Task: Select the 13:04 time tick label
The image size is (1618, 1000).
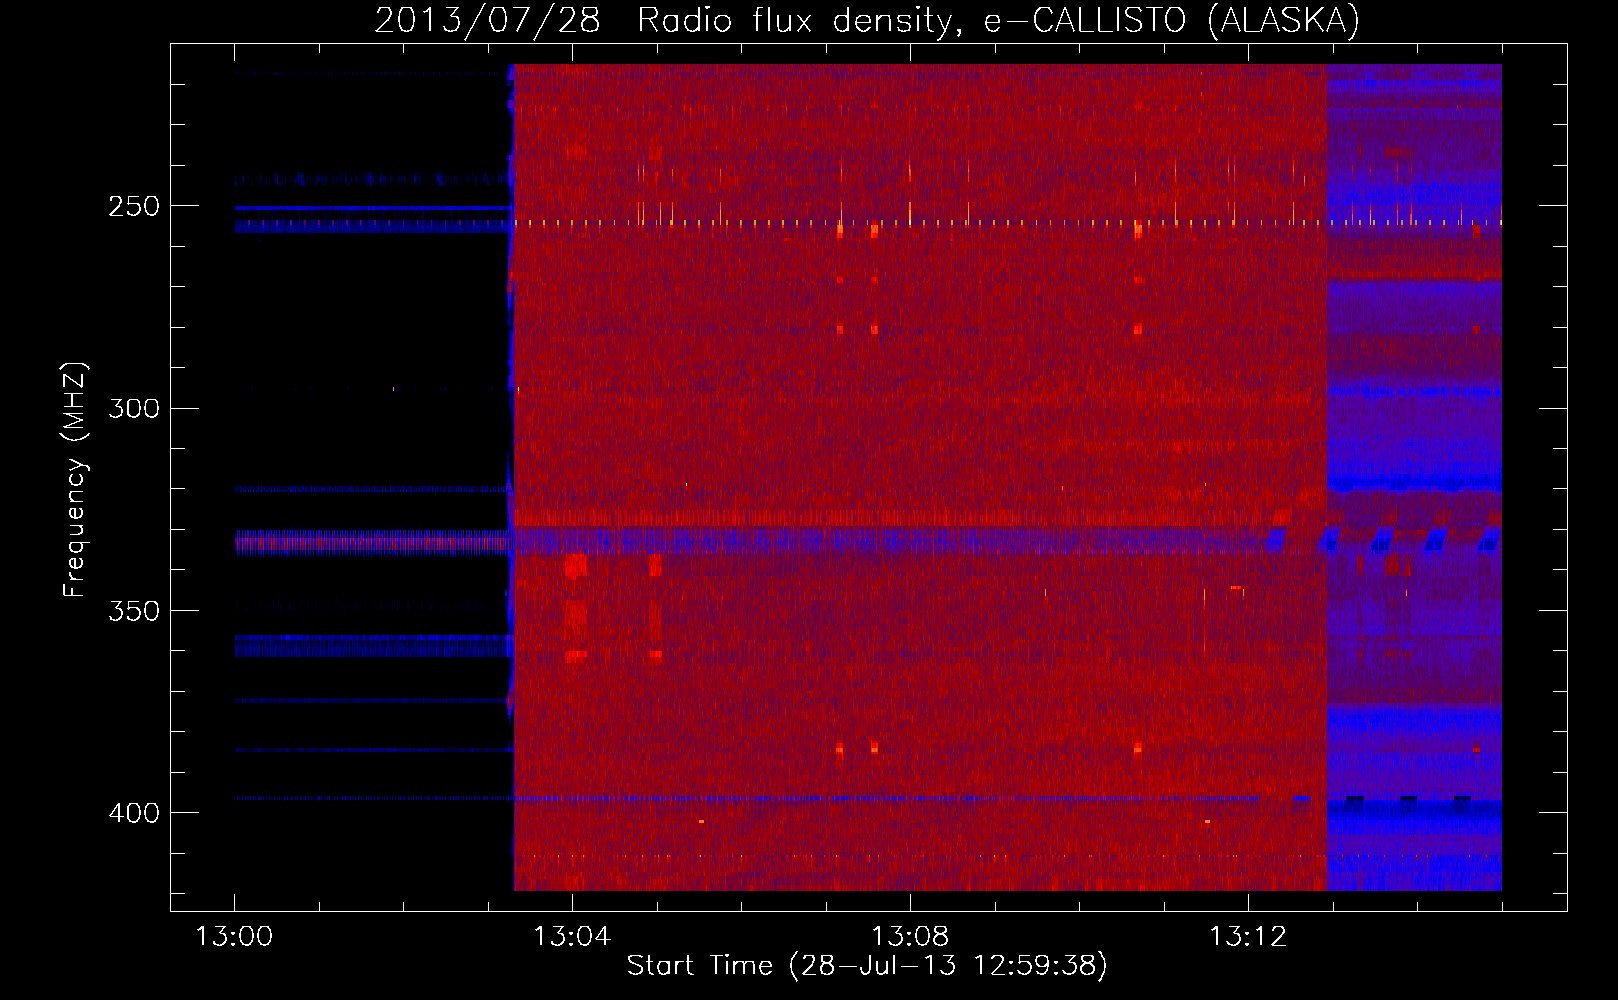Action: tap(572, 937)
